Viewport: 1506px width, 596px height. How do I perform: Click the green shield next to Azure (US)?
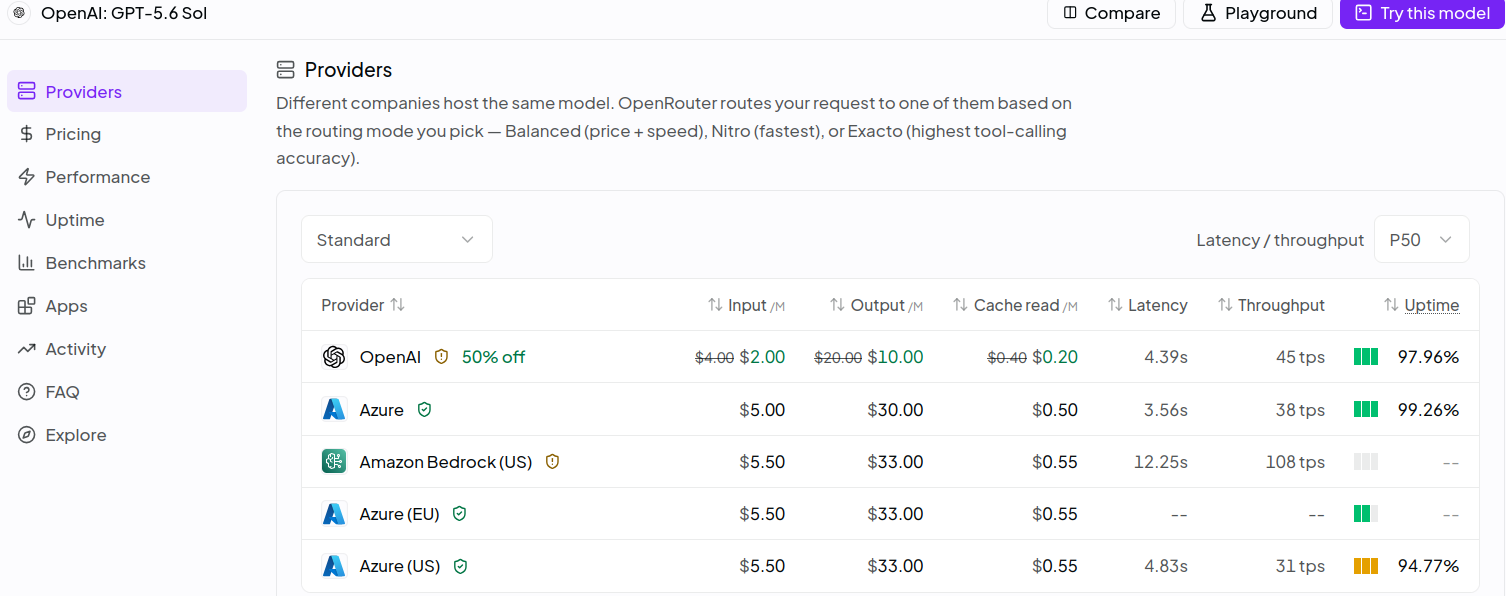460,565
